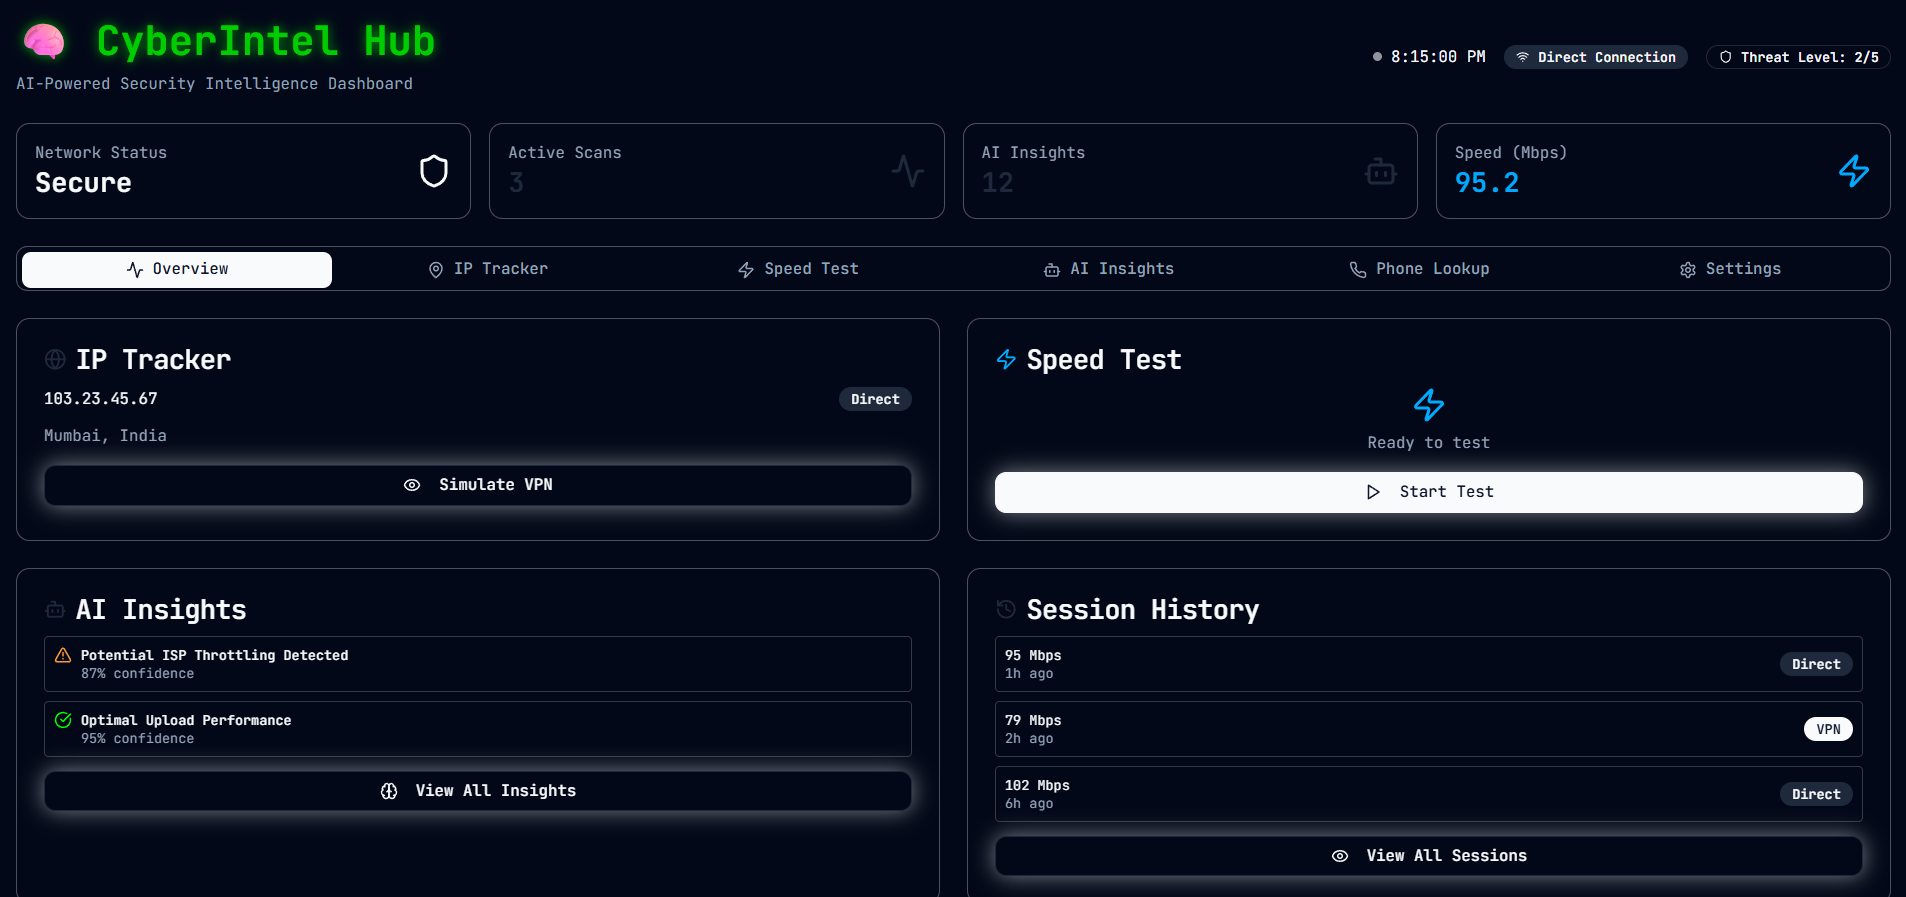Open View All Insights

[478, 791]
